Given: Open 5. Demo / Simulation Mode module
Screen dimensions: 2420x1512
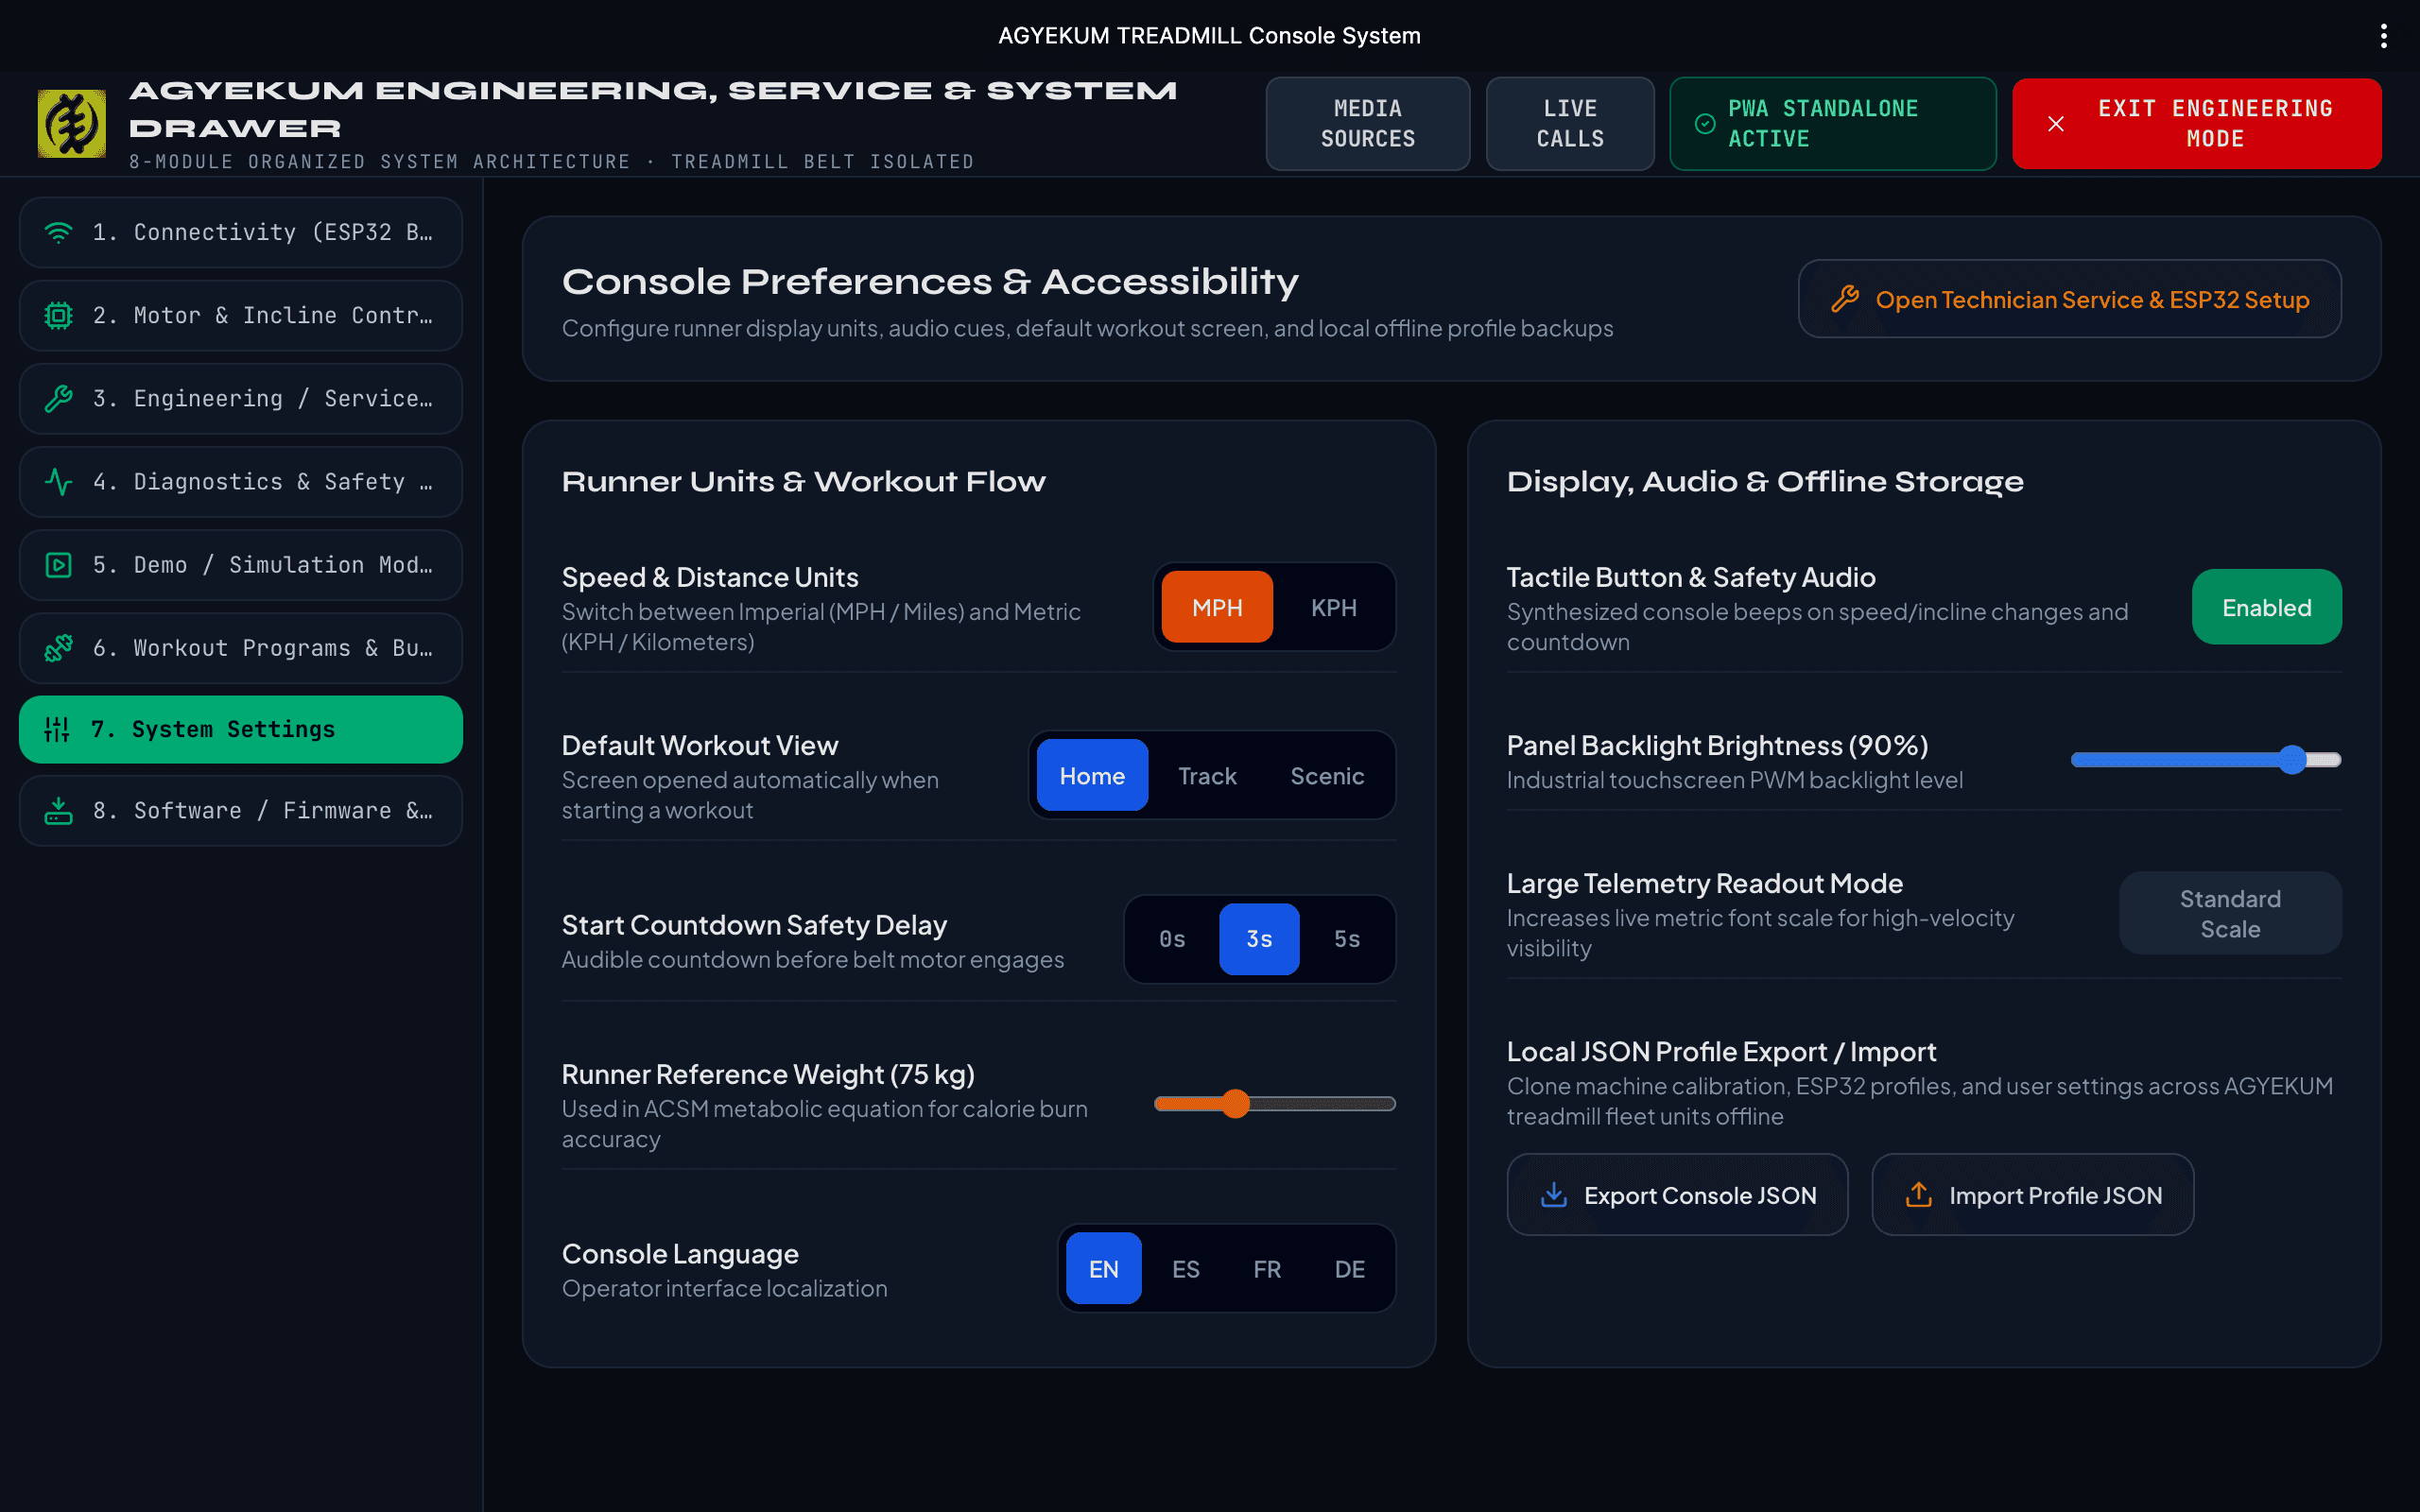Looking at the screenshot, I should tap(241, 565).
